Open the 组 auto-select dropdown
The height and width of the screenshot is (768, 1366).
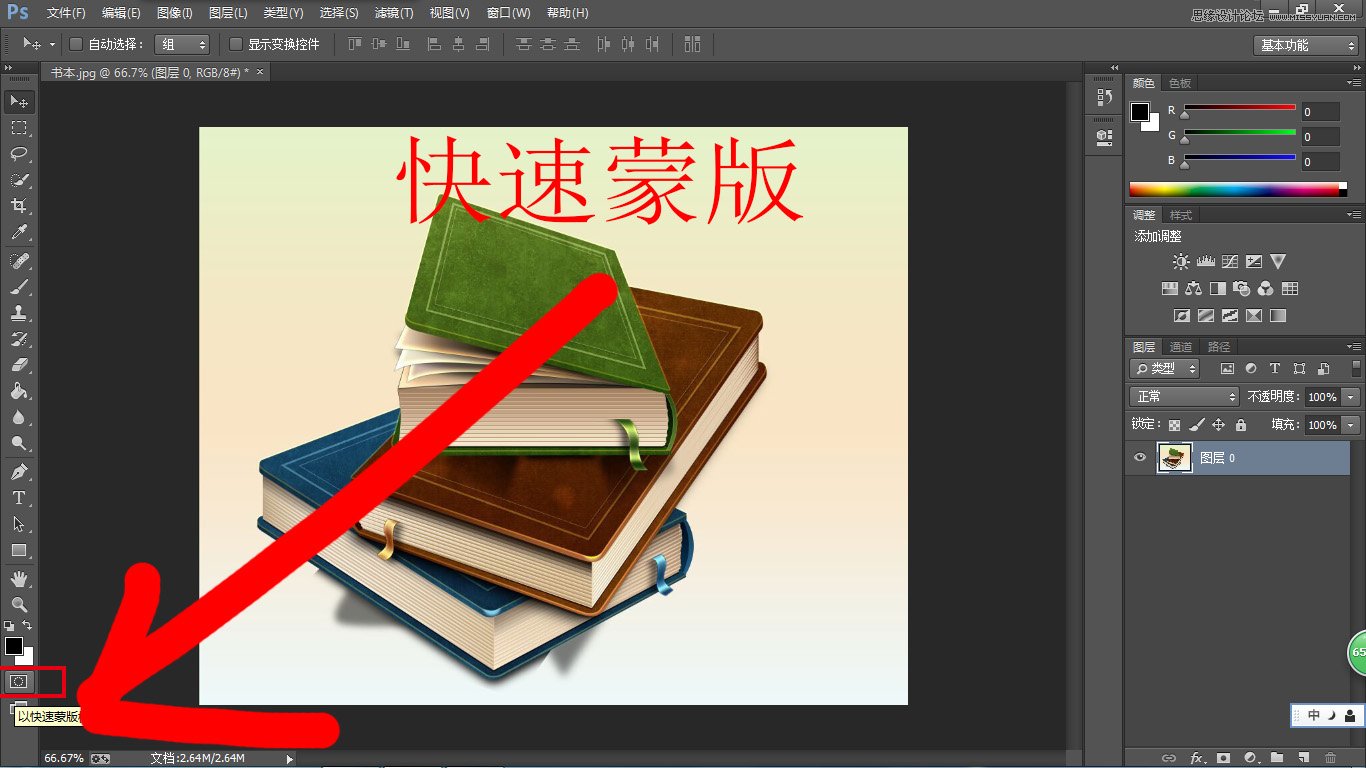tap(182, 44)
